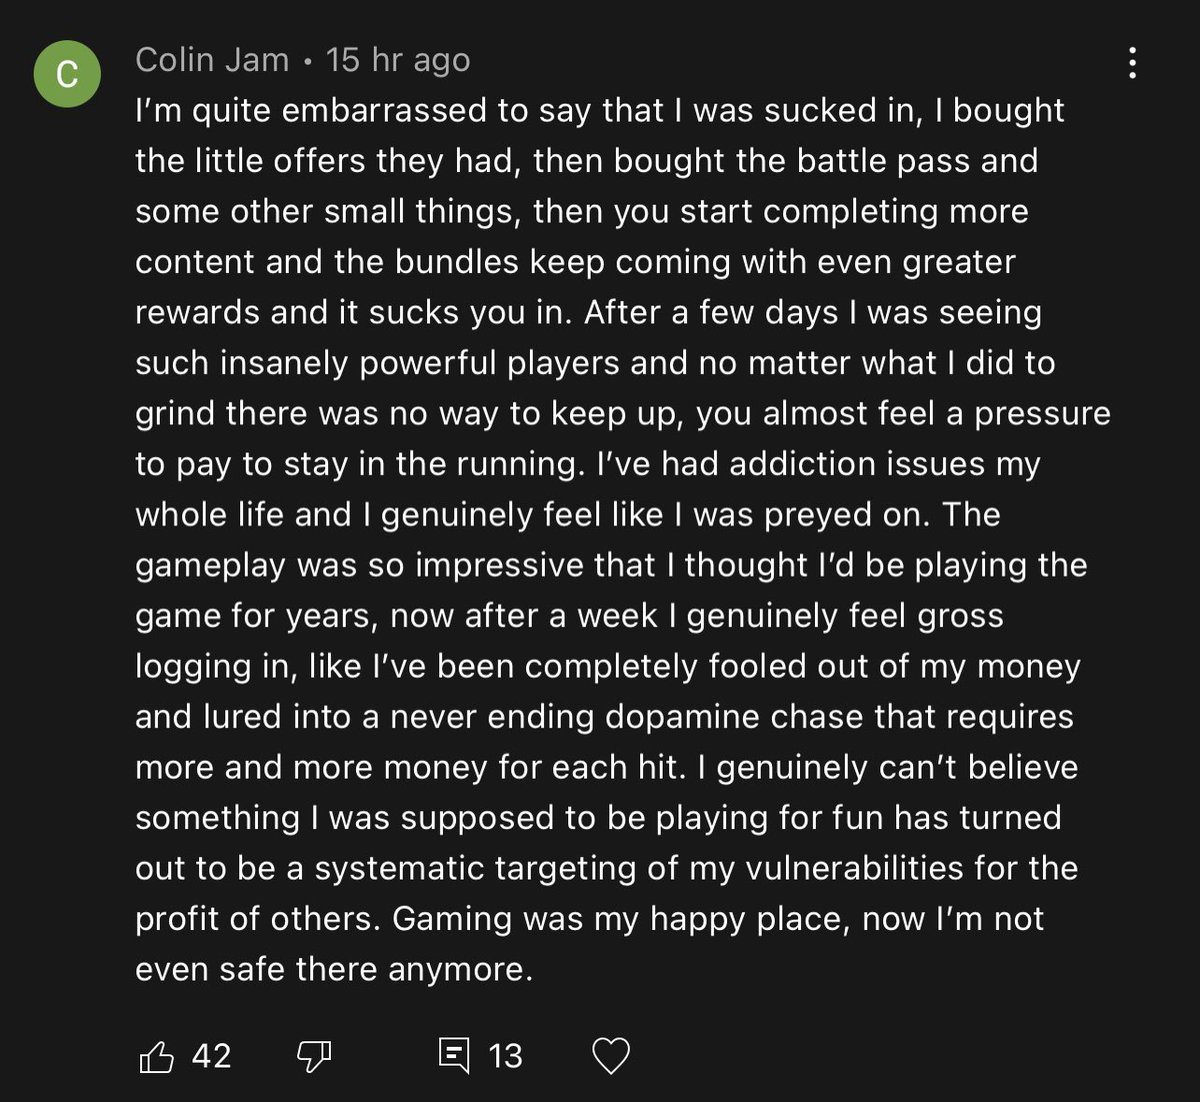Open the three-dot options menu
The width and height of the screenshot is (1200, 1102).
(x=1132, y=63)
